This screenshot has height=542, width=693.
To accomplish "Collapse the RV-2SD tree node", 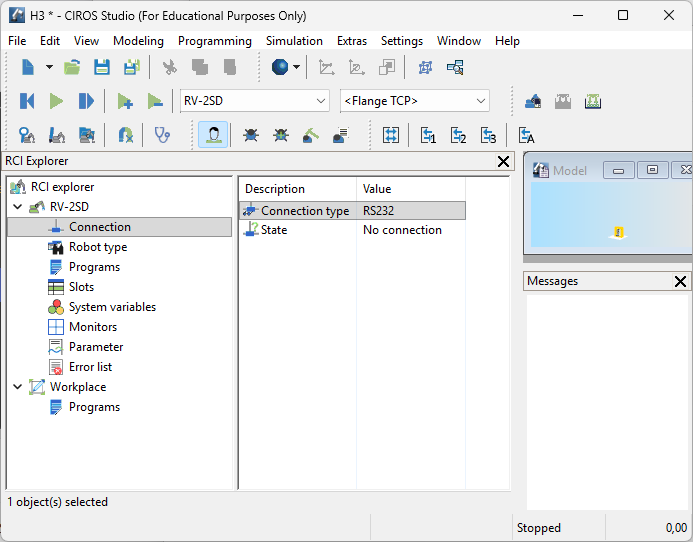I will pos(18,206).
